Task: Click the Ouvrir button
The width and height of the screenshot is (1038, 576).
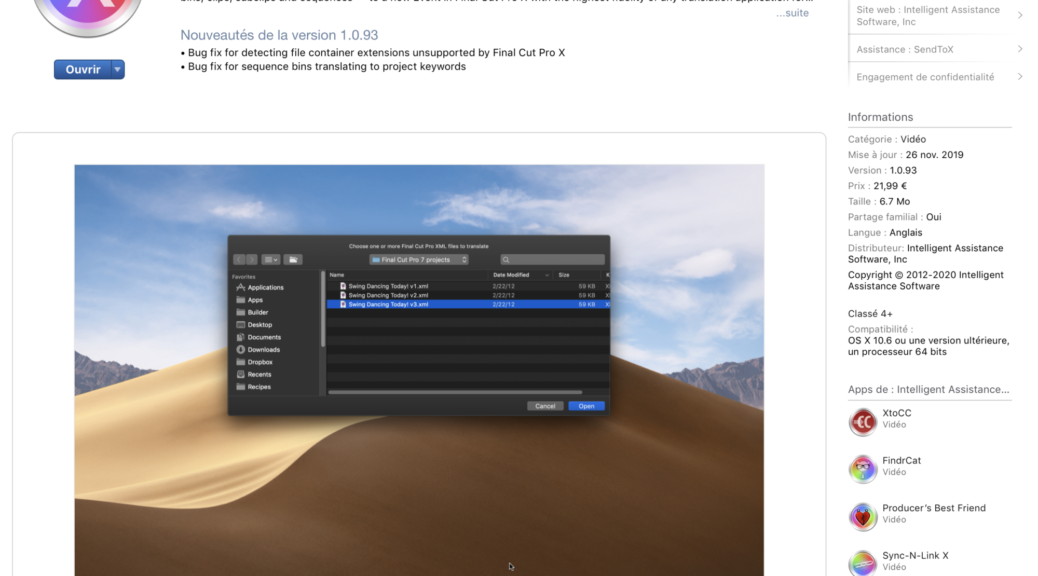Action: [82, 70]
